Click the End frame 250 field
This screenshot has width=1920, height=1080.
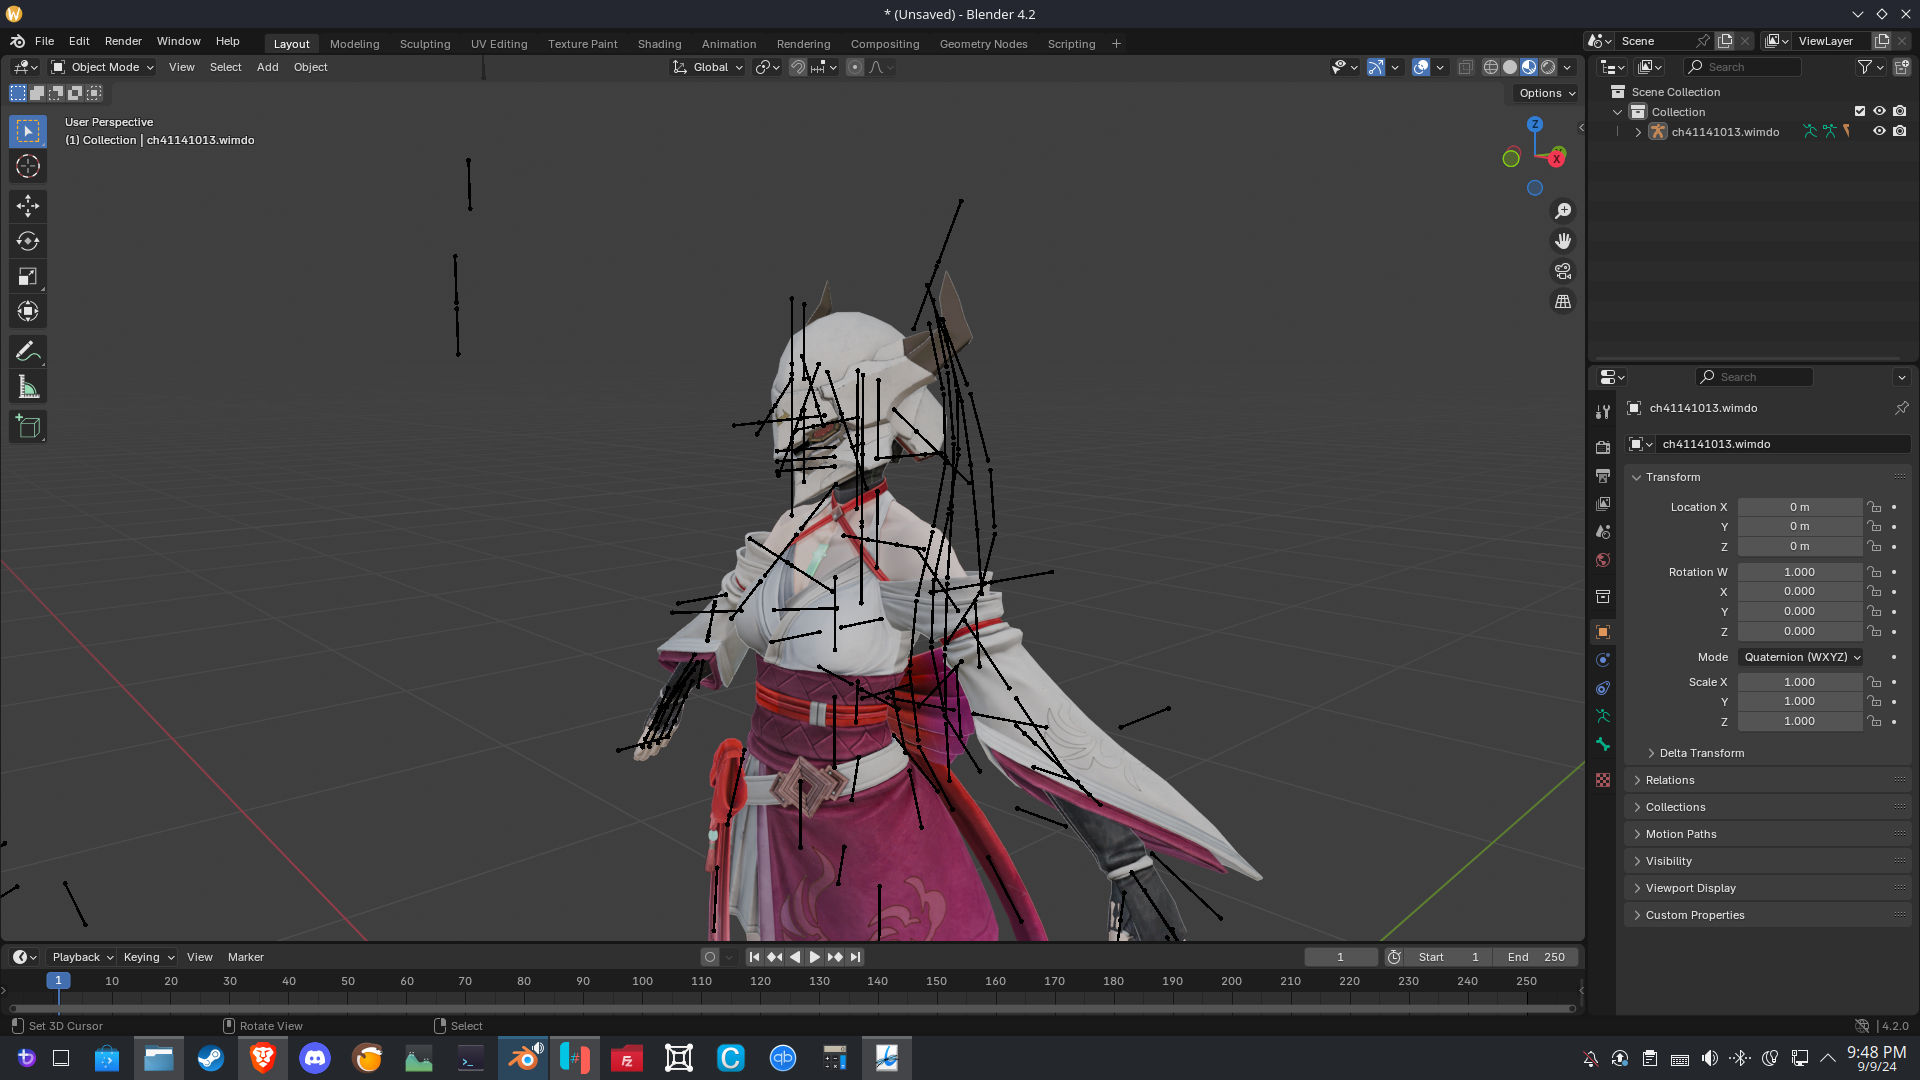coord(1536,957)
